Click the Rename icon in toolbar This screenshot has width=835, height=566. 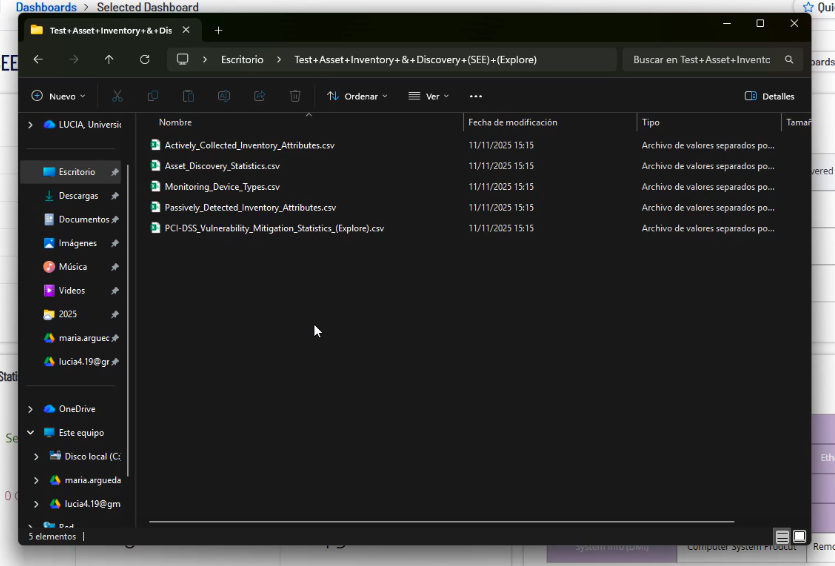tap(224, 96)
